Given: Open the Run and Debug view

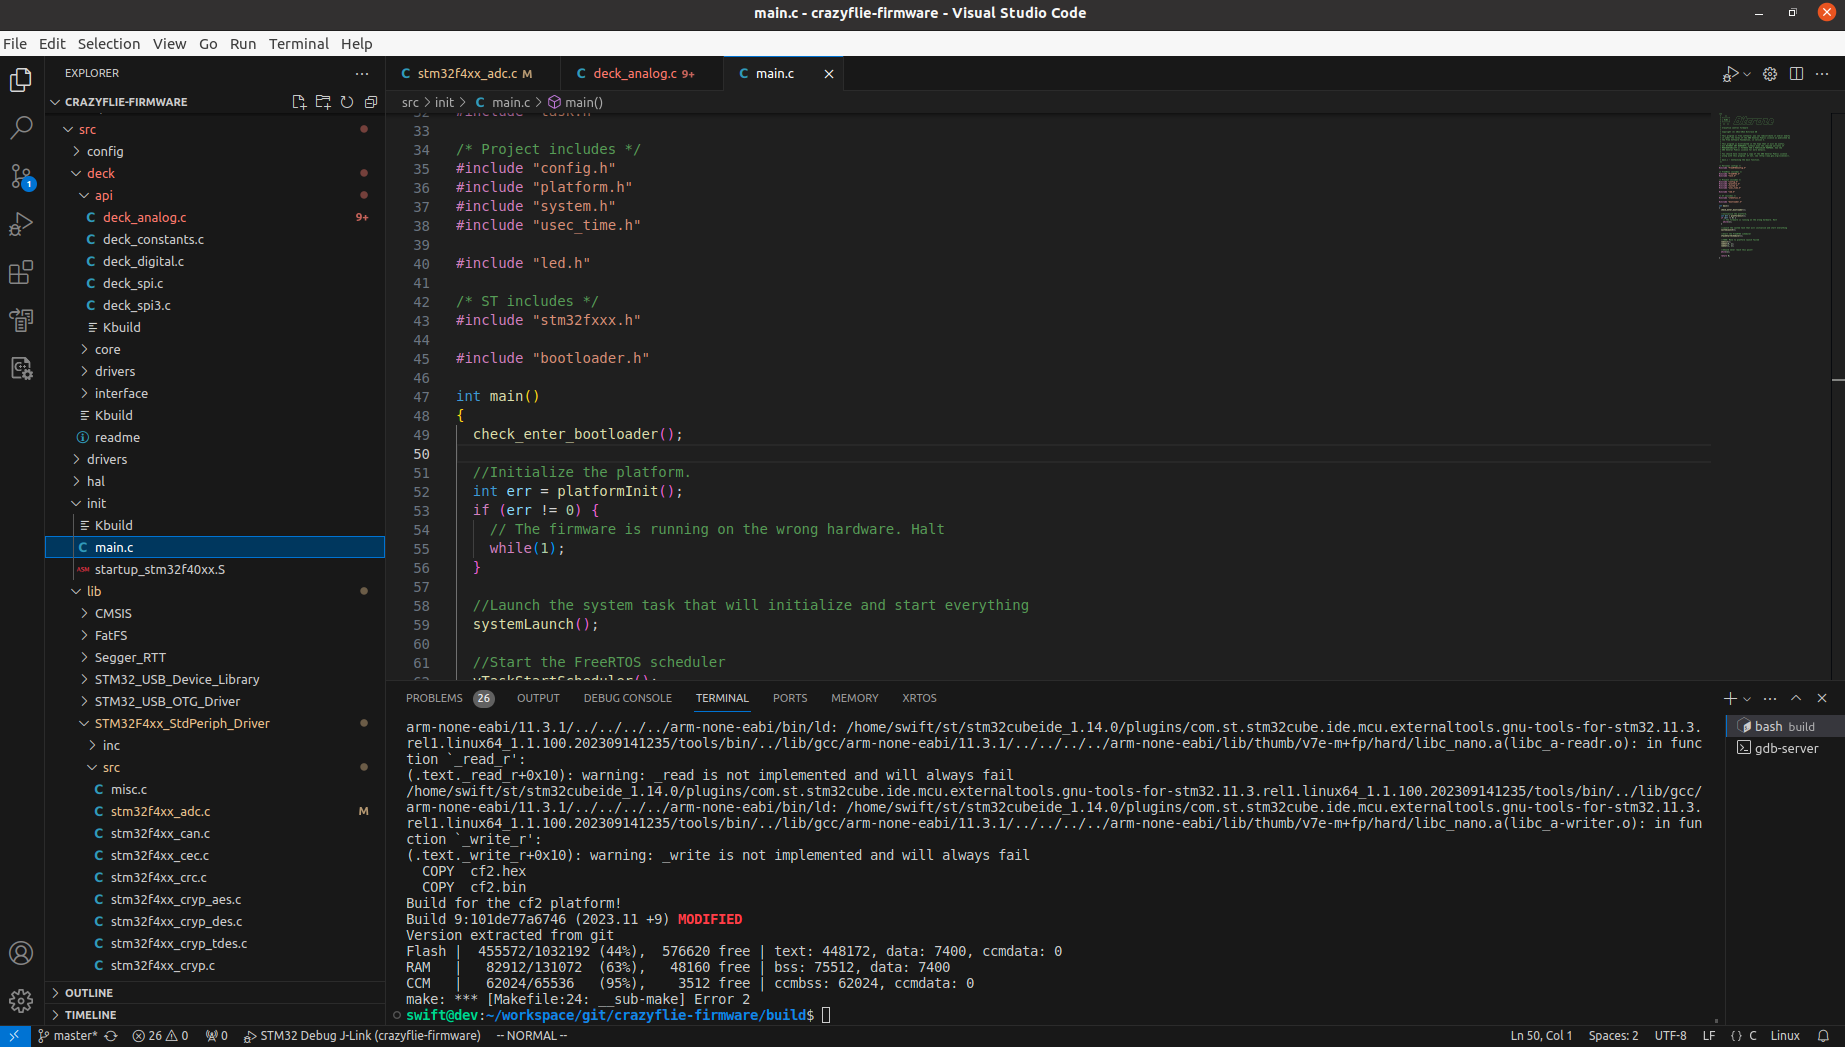Looking at the screenshot, I should (21, 224).
